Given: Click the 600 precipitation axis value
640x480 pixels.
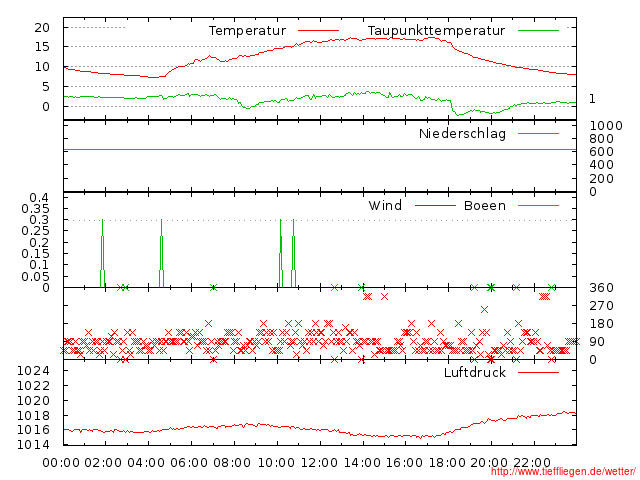Looking at the screenshot, I should [601, 152].
